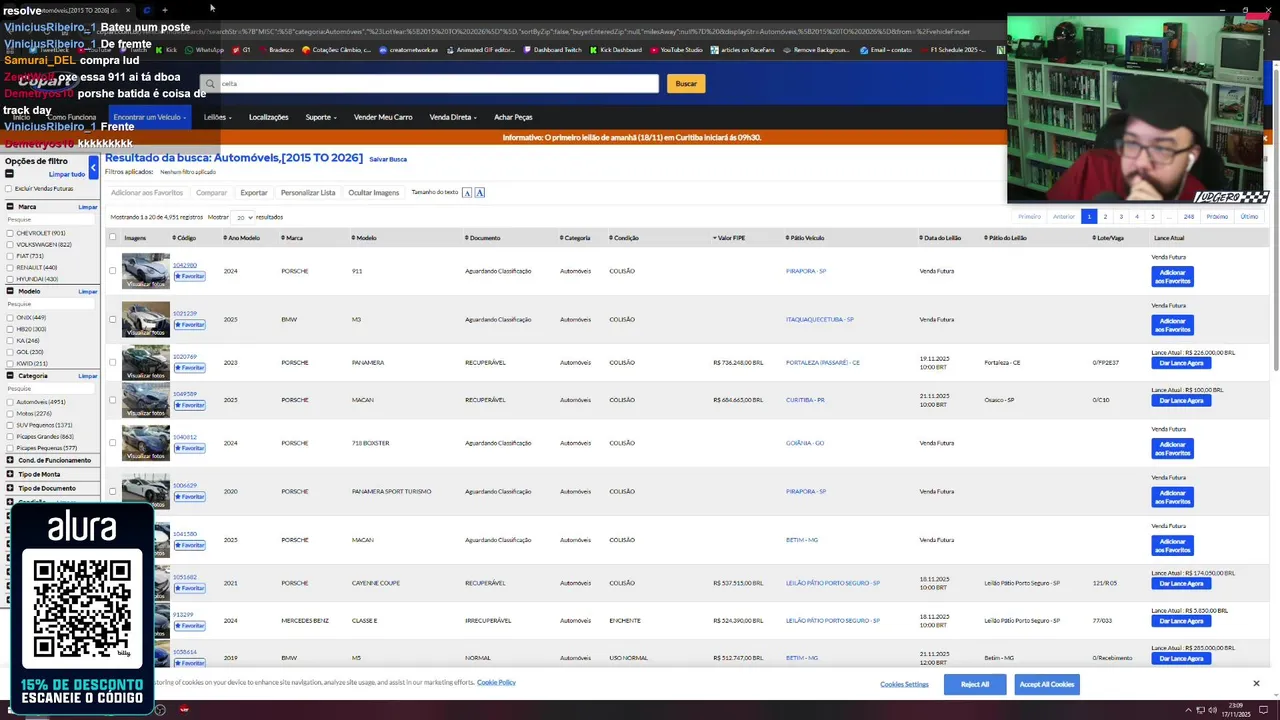1280x720 pixels.
Task: Close the orange informativo banner
Action: tap(1264, 138)
